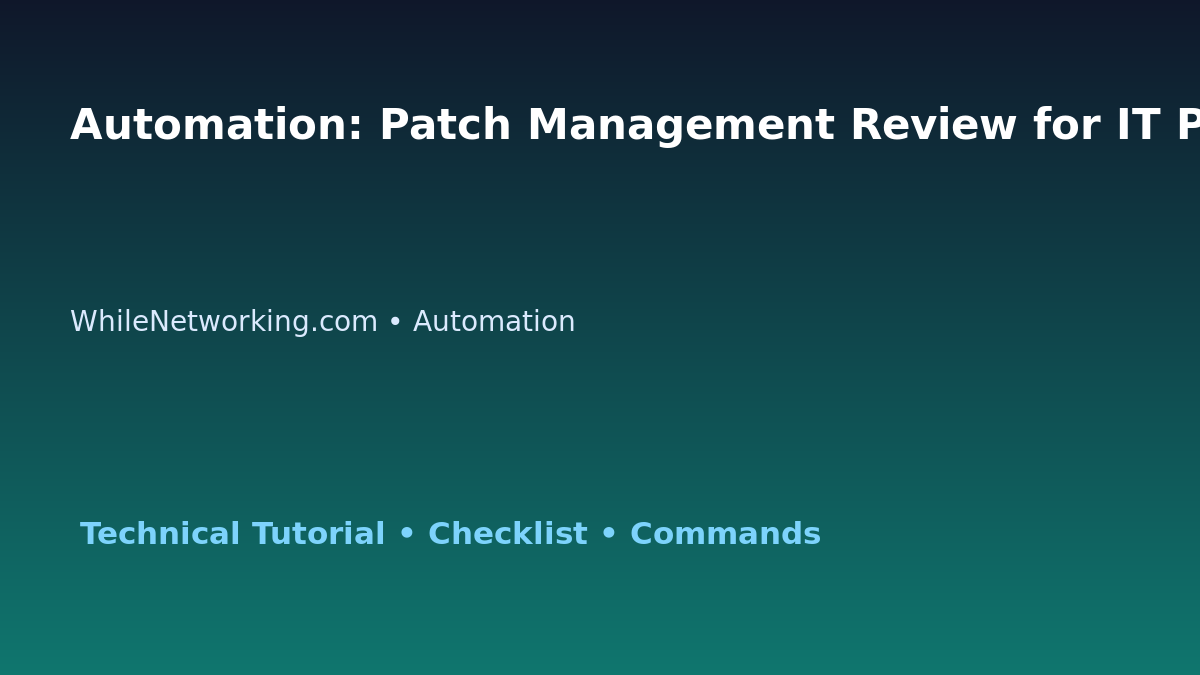This screenshot has height=675, width=1200.
Task: Click the title starting 'Automation: Patch Management Review'
Action: [x=635, y=127]
